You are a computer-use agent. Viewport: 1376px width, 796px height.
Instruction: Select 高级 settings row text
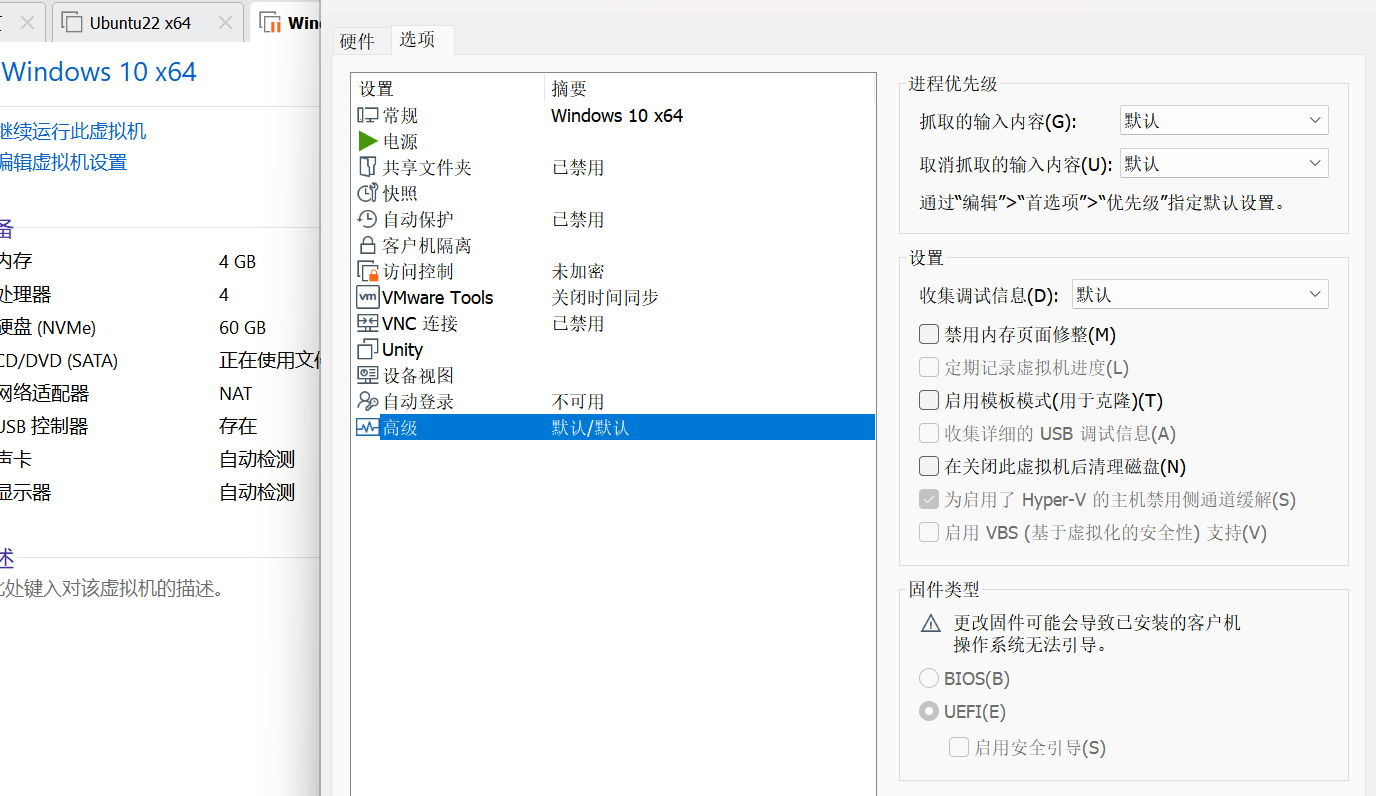pos(400,428)
